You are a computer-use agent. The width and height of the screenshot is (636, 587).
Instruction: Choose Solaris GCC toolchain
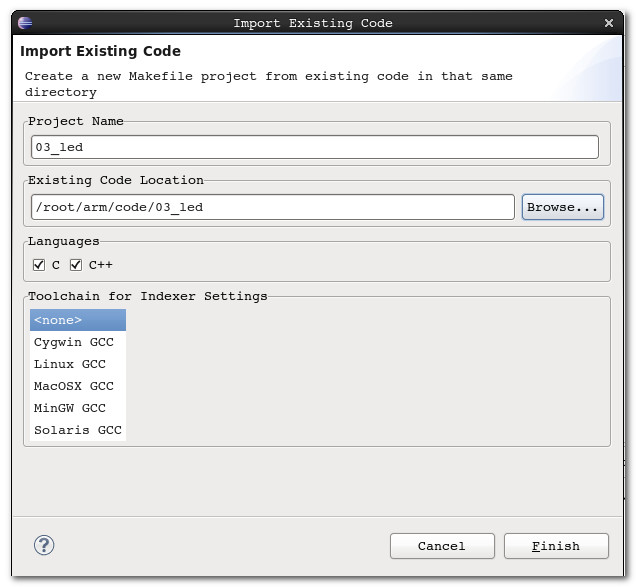click(x=78, y=430)
